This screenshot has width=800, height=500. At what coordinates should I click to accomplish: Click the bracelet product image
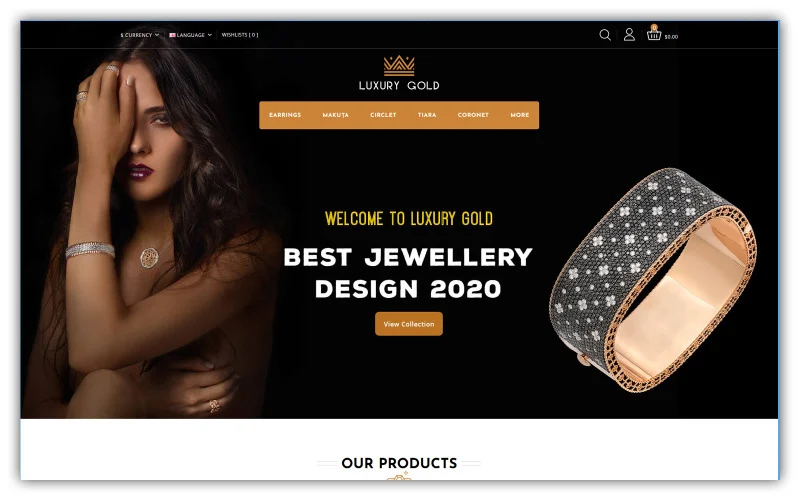[x=653, y=279]
